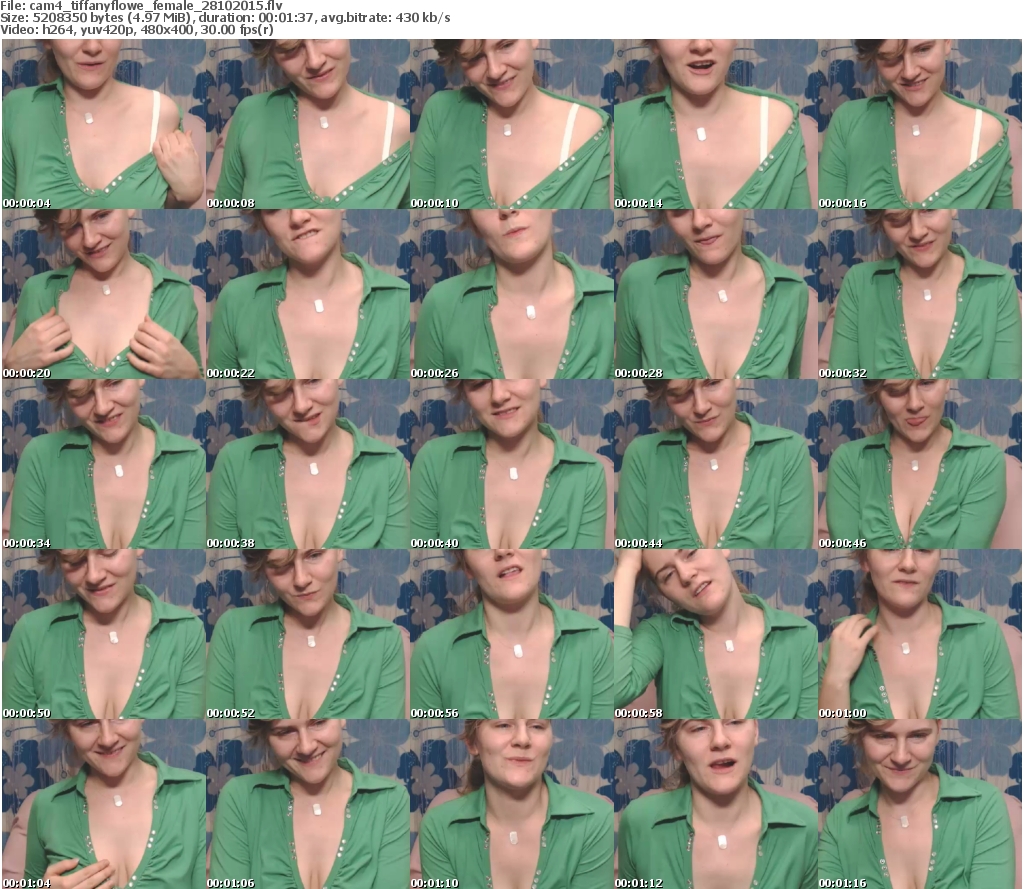Select the Video codec info line
The image size is (1024, 889).
(x=136, y=30)
